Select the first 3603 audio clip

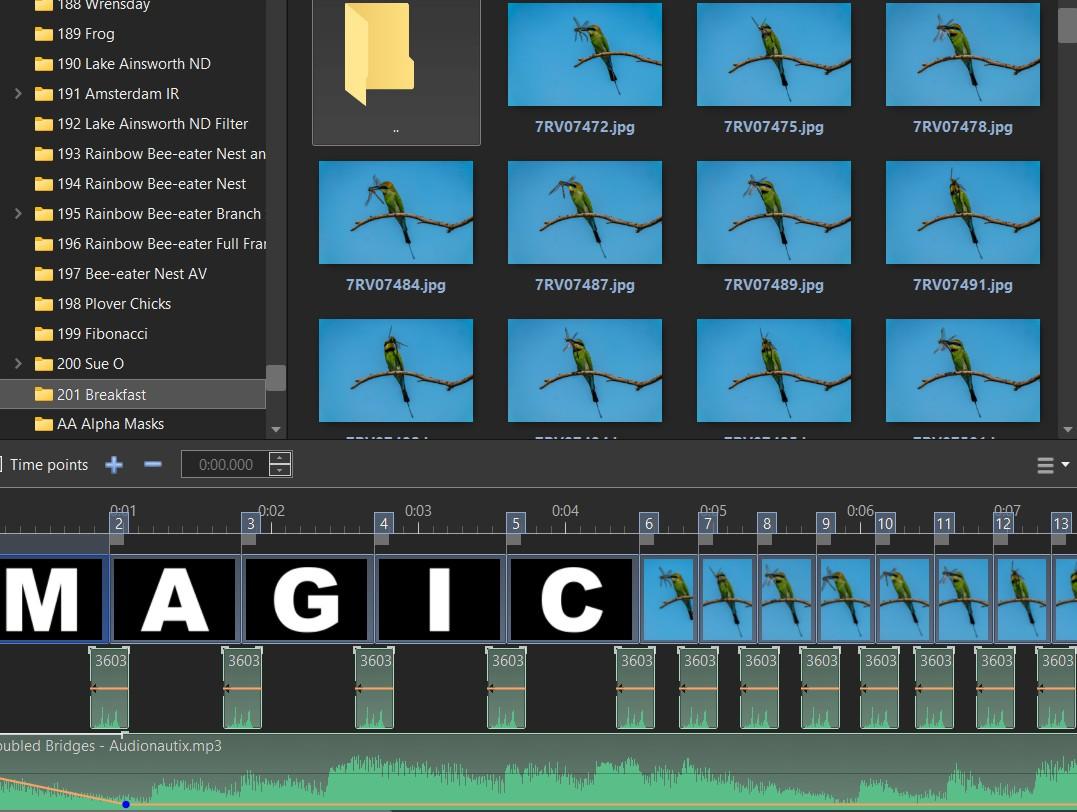109,688
